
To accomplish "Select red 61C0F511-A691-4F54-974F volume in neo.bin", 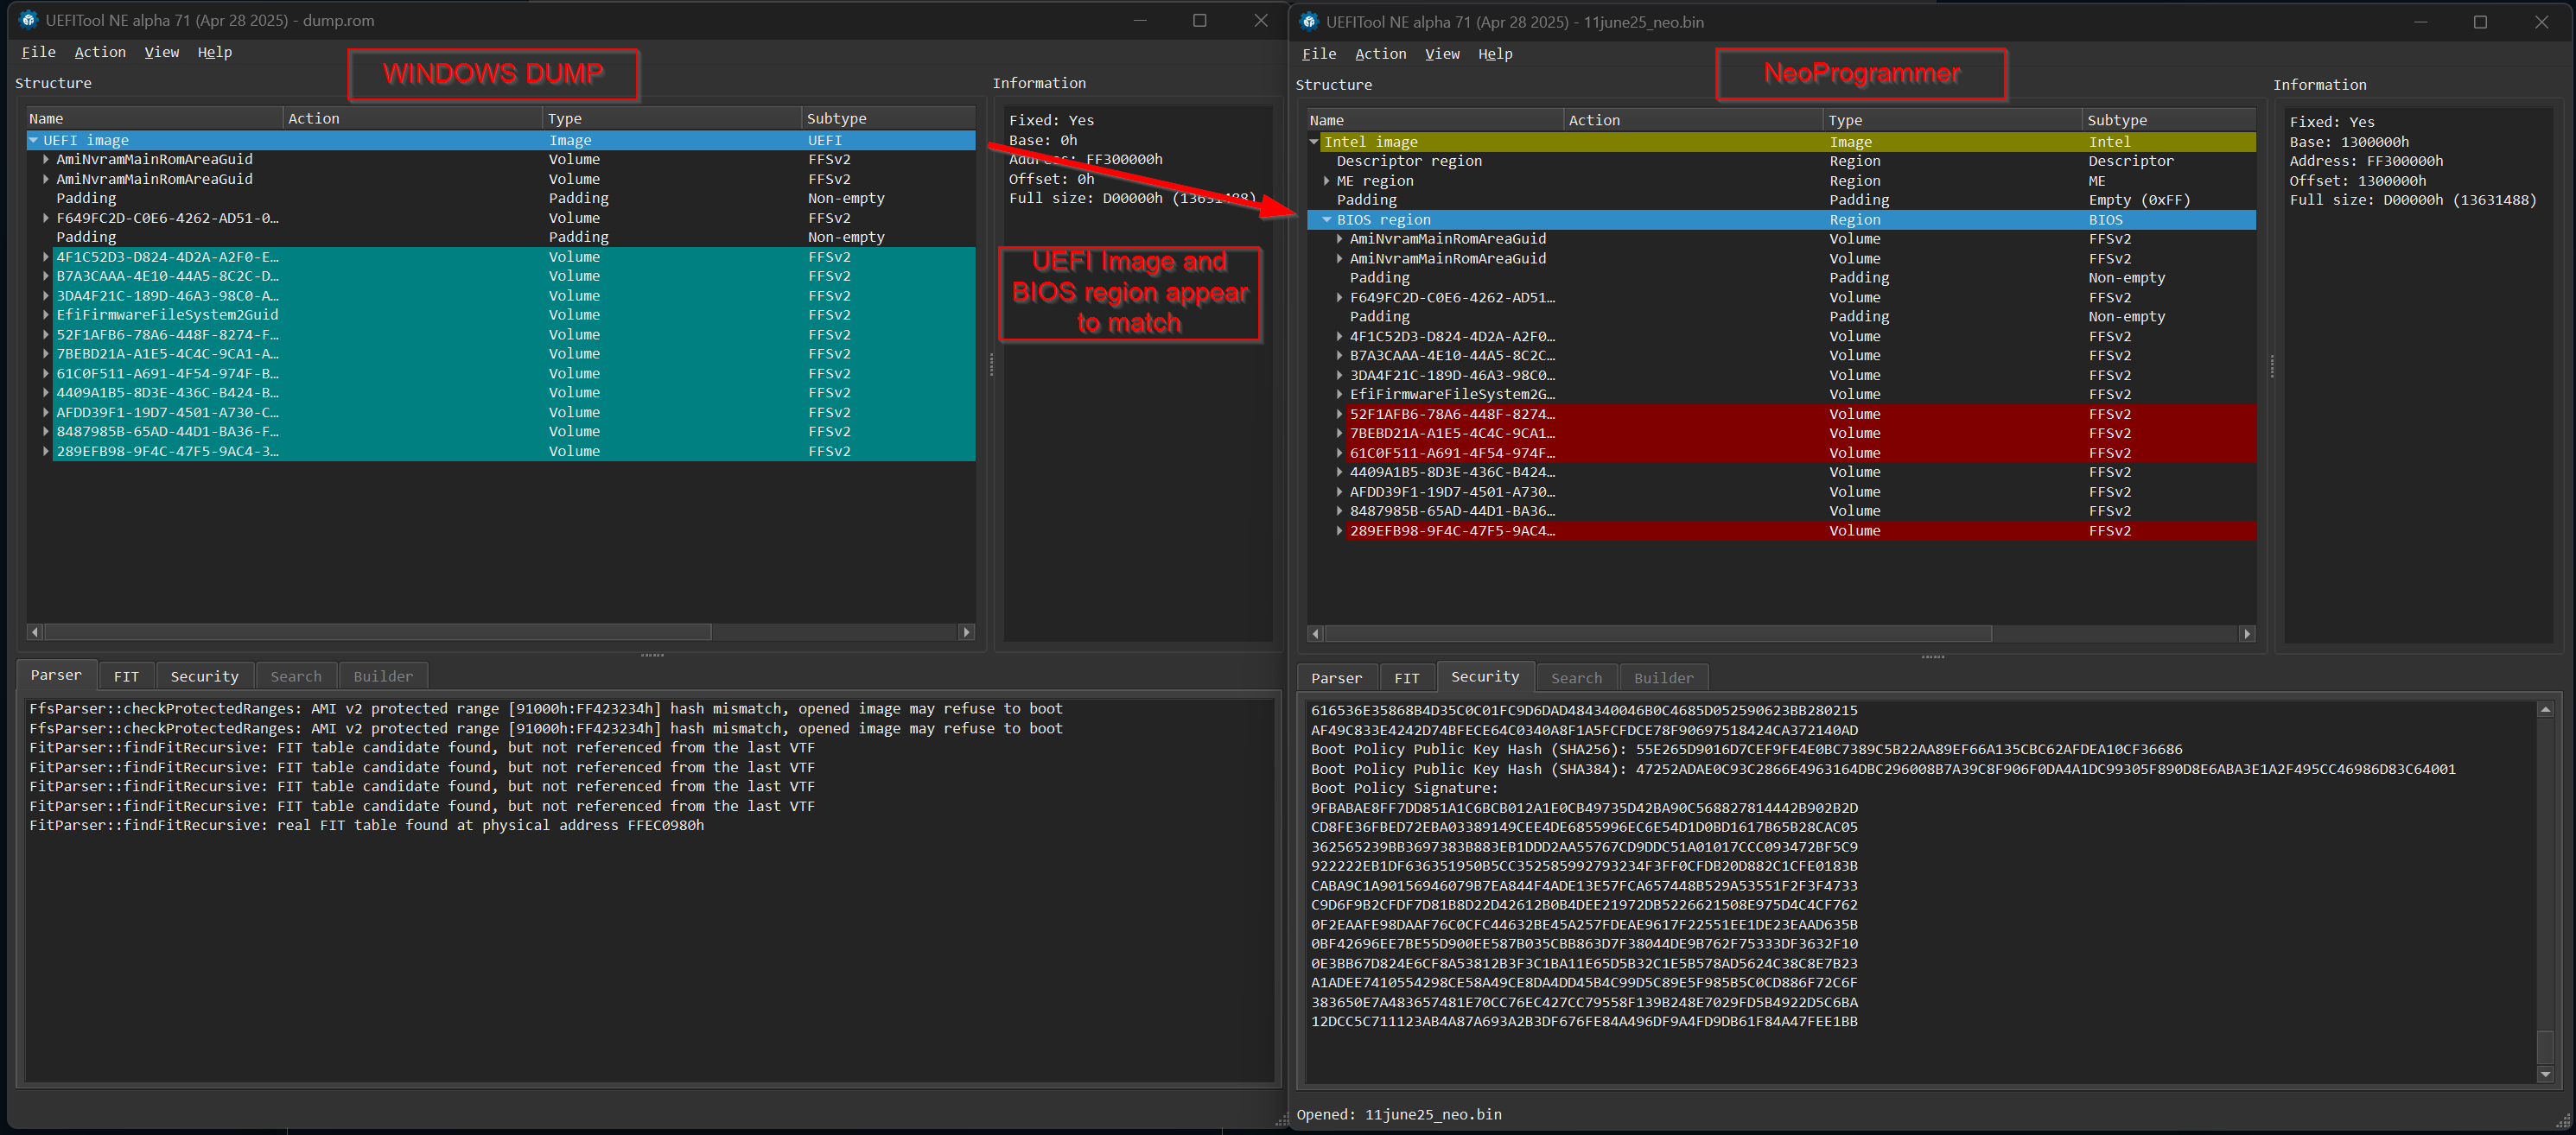I will coord(1781,454).
